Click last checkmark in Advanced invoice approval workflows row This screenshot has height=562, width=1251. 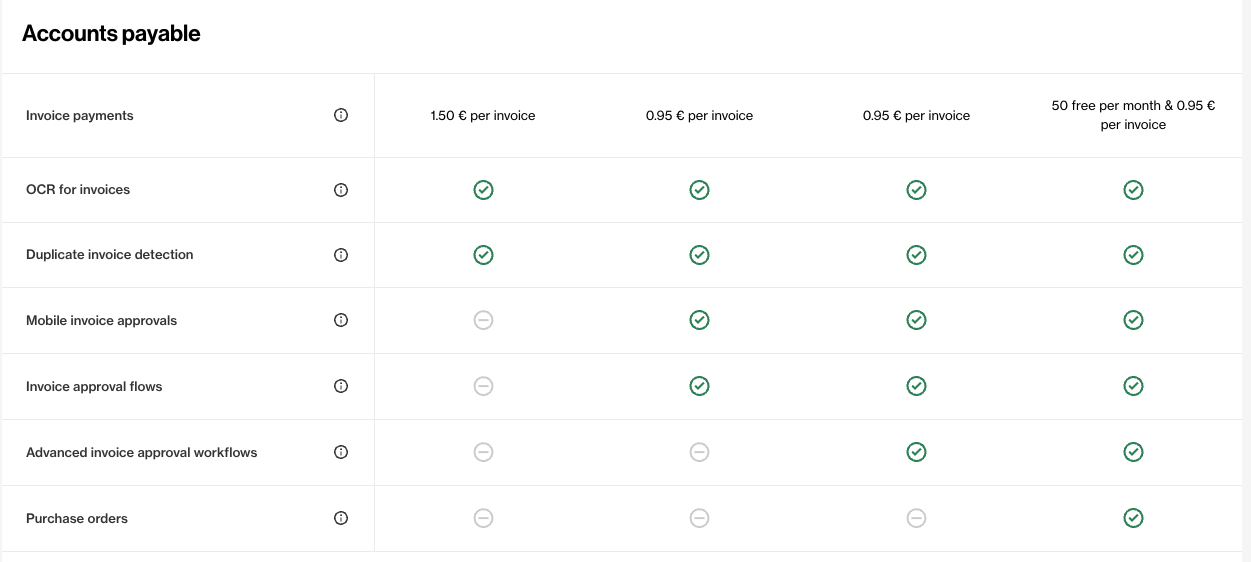[x=1133, y=452]
